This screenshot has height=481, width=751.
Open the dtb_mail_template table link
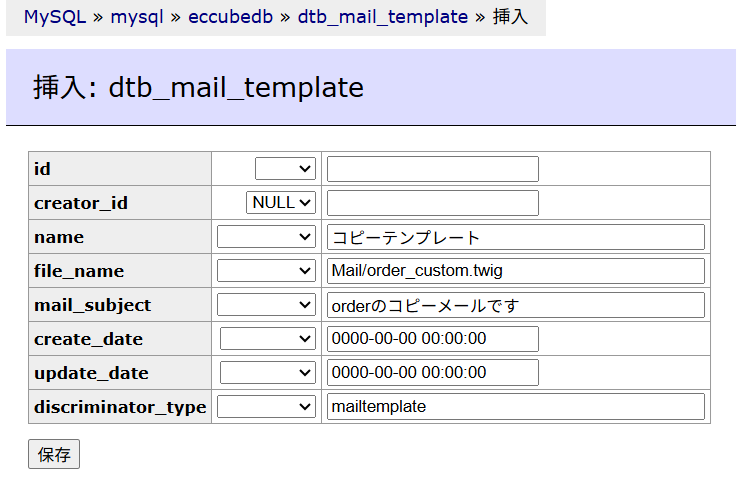pyautogui.click(x=382, y=17)
